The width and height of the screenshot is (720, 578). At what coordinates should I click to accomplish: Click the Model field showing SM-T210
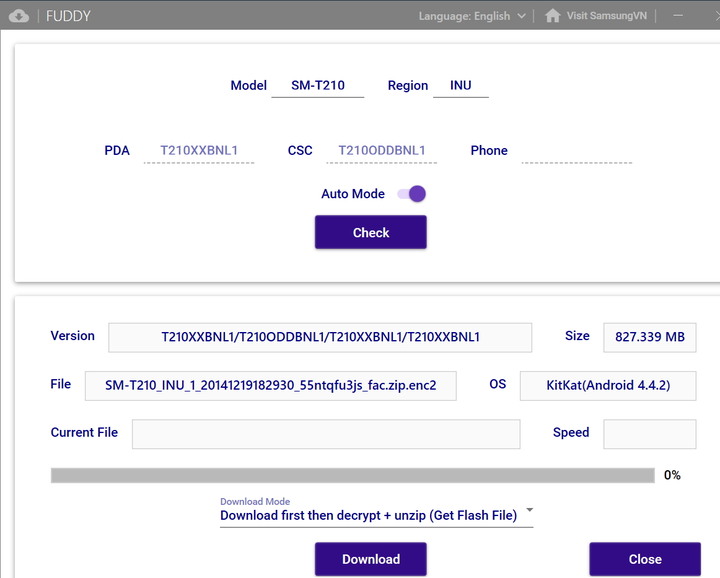coord(318,86)
